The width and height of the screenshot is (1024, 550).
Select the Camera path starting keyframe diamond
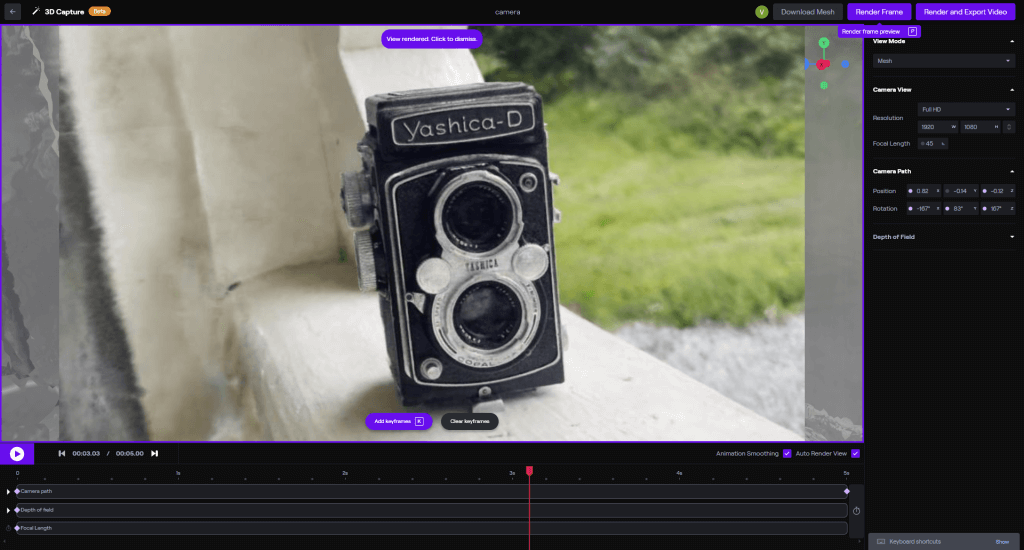pos(17,491)
